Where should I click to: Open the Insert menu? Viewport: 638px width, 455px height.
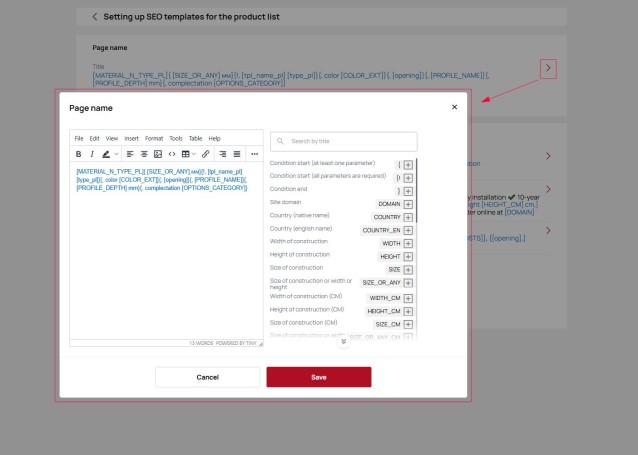point(131,138)
